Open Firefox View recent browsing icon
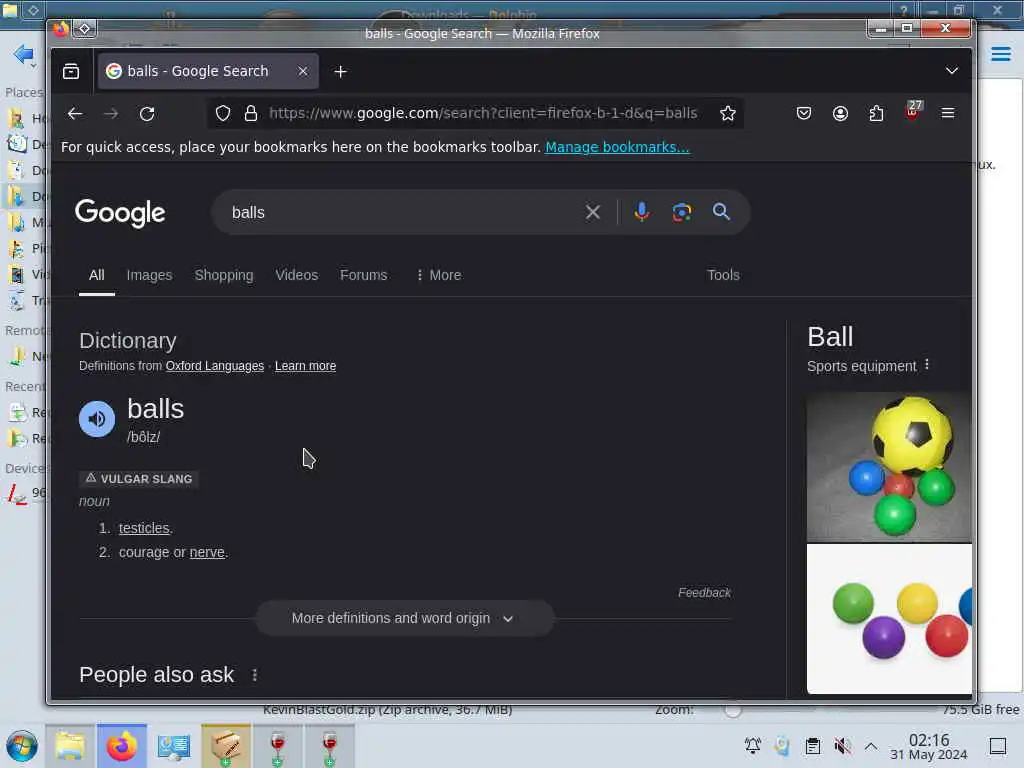The width and height of the screenshot is (1024, 768). click(x=71, y=71)
